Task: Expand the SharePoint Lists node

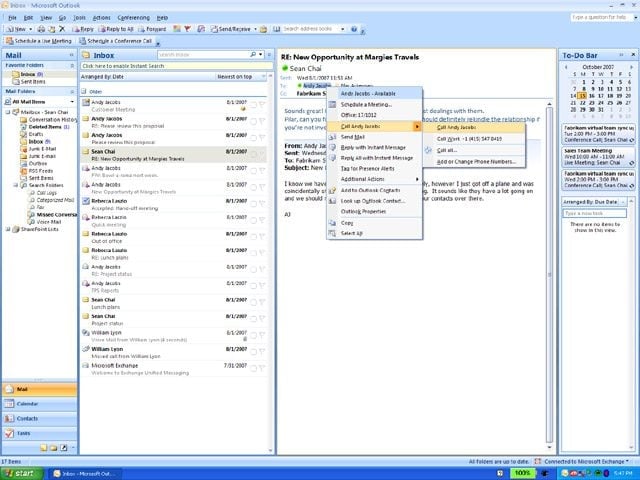Action: (8, 229)
